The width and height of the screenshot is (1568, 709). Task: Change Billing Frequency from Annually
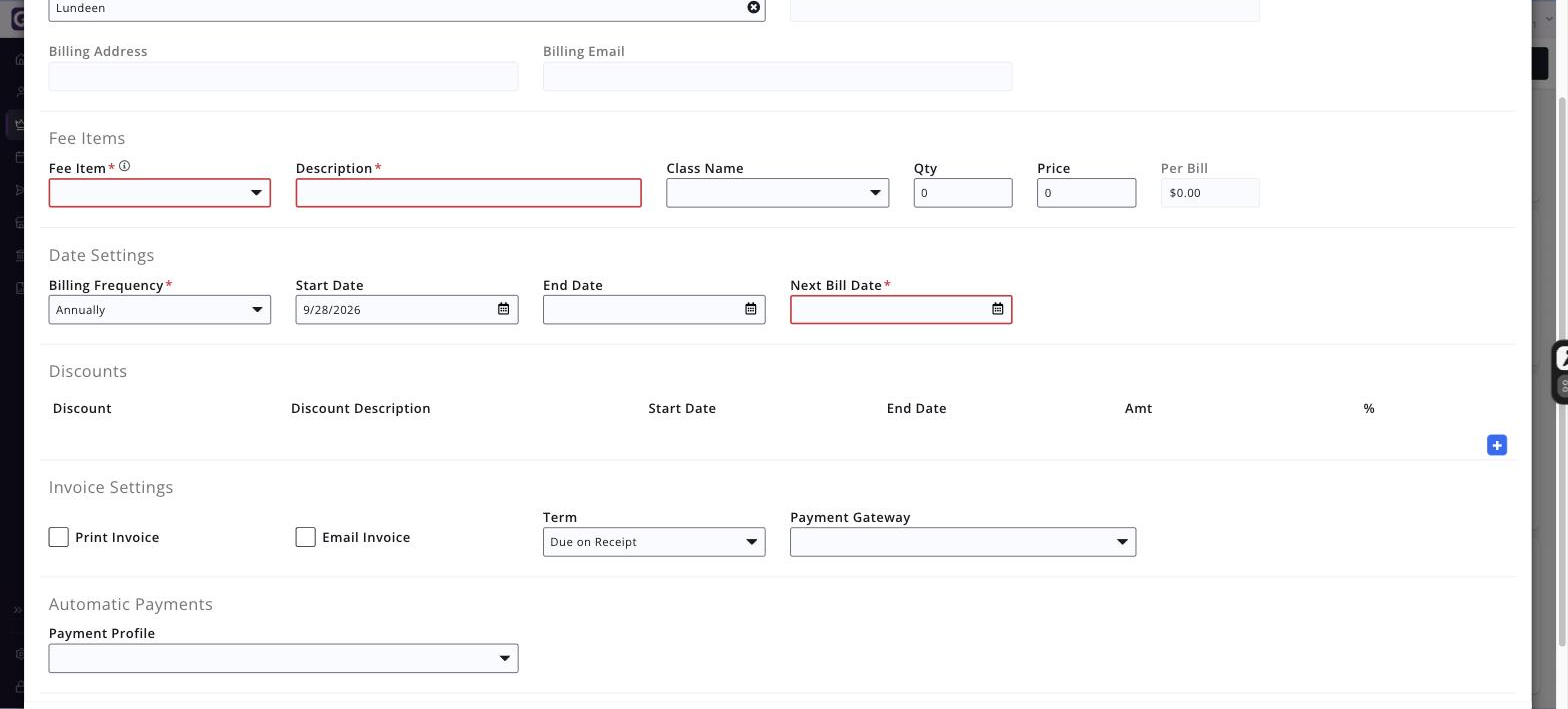pyautogui.click(x=160, y=310)
